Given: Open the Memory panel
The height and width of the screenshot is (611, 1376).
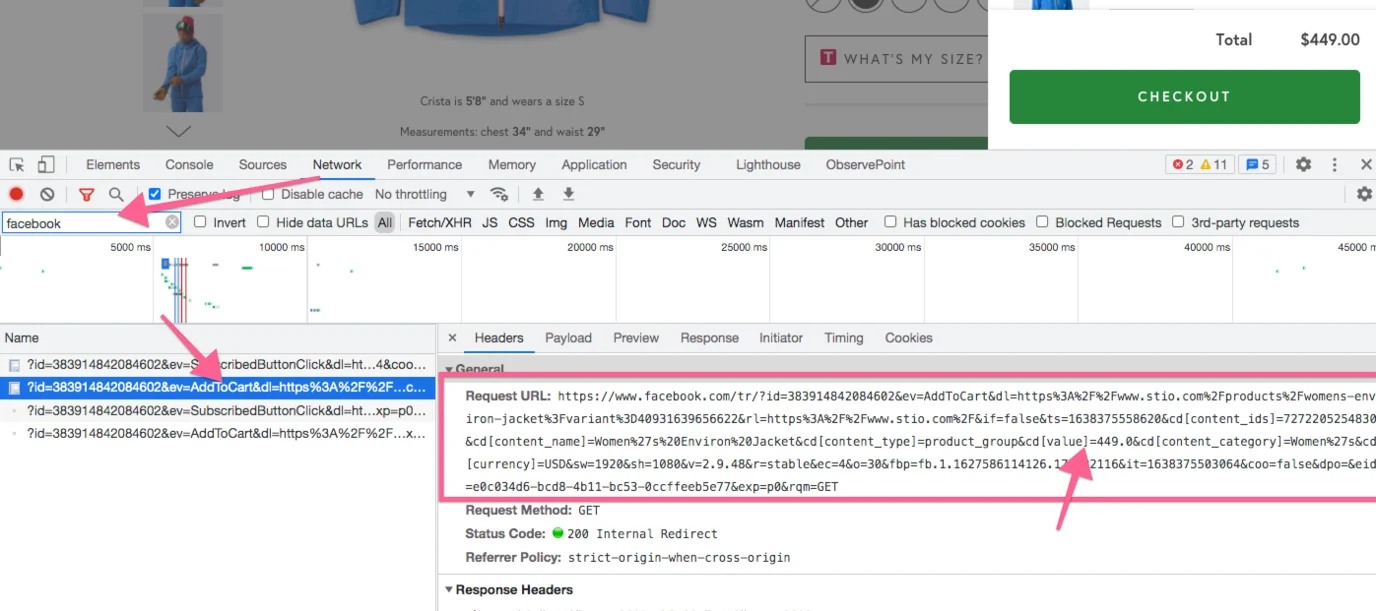Looking at the screenshot, I should tap(512, 165).
